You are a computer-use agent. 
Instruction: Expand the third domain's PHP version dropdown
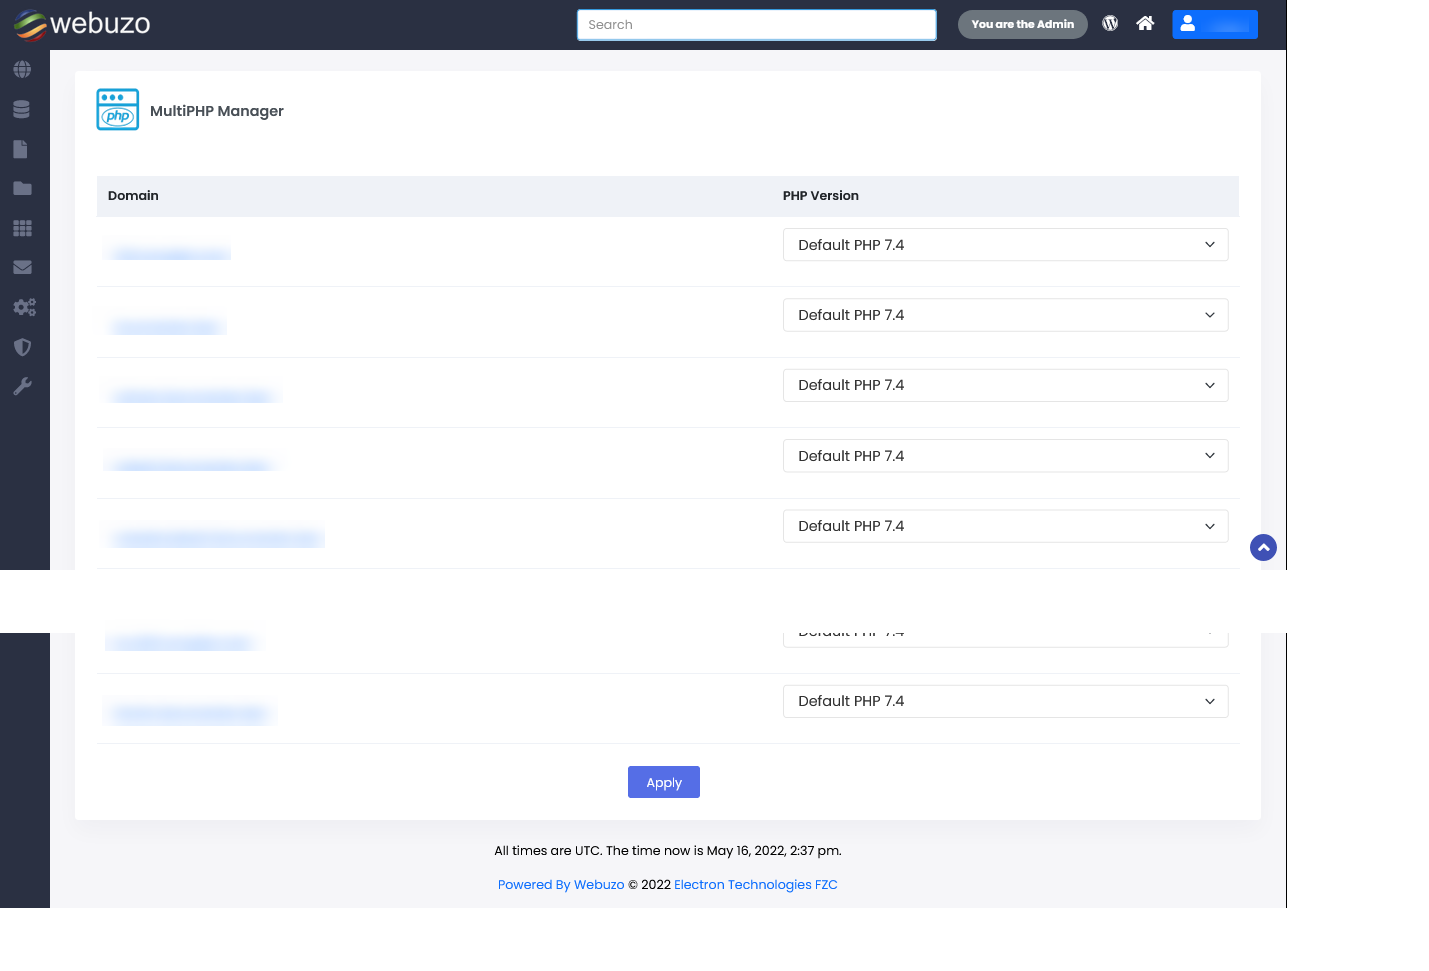point(1005,386)
